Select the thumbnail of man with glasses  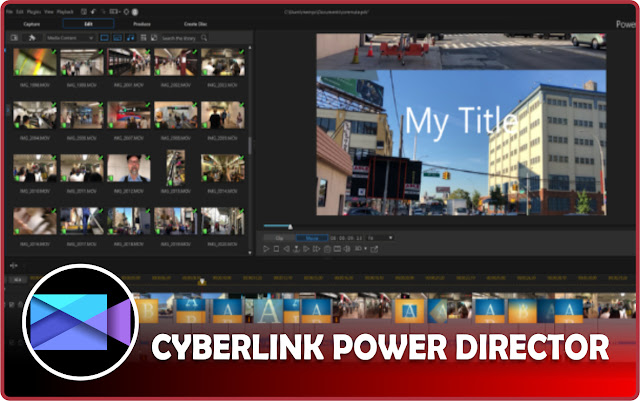click(129, 168)
